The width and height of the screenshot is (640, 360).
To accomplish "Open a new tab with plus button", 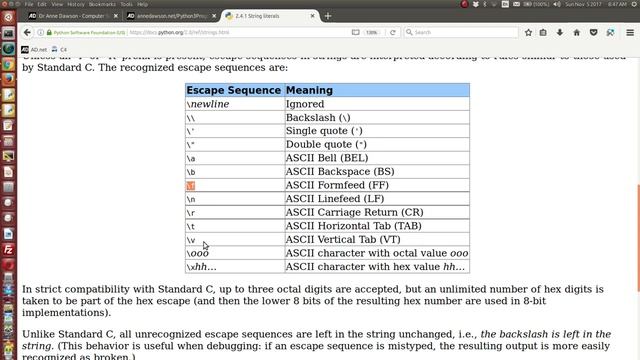I will tap(328, 16).
